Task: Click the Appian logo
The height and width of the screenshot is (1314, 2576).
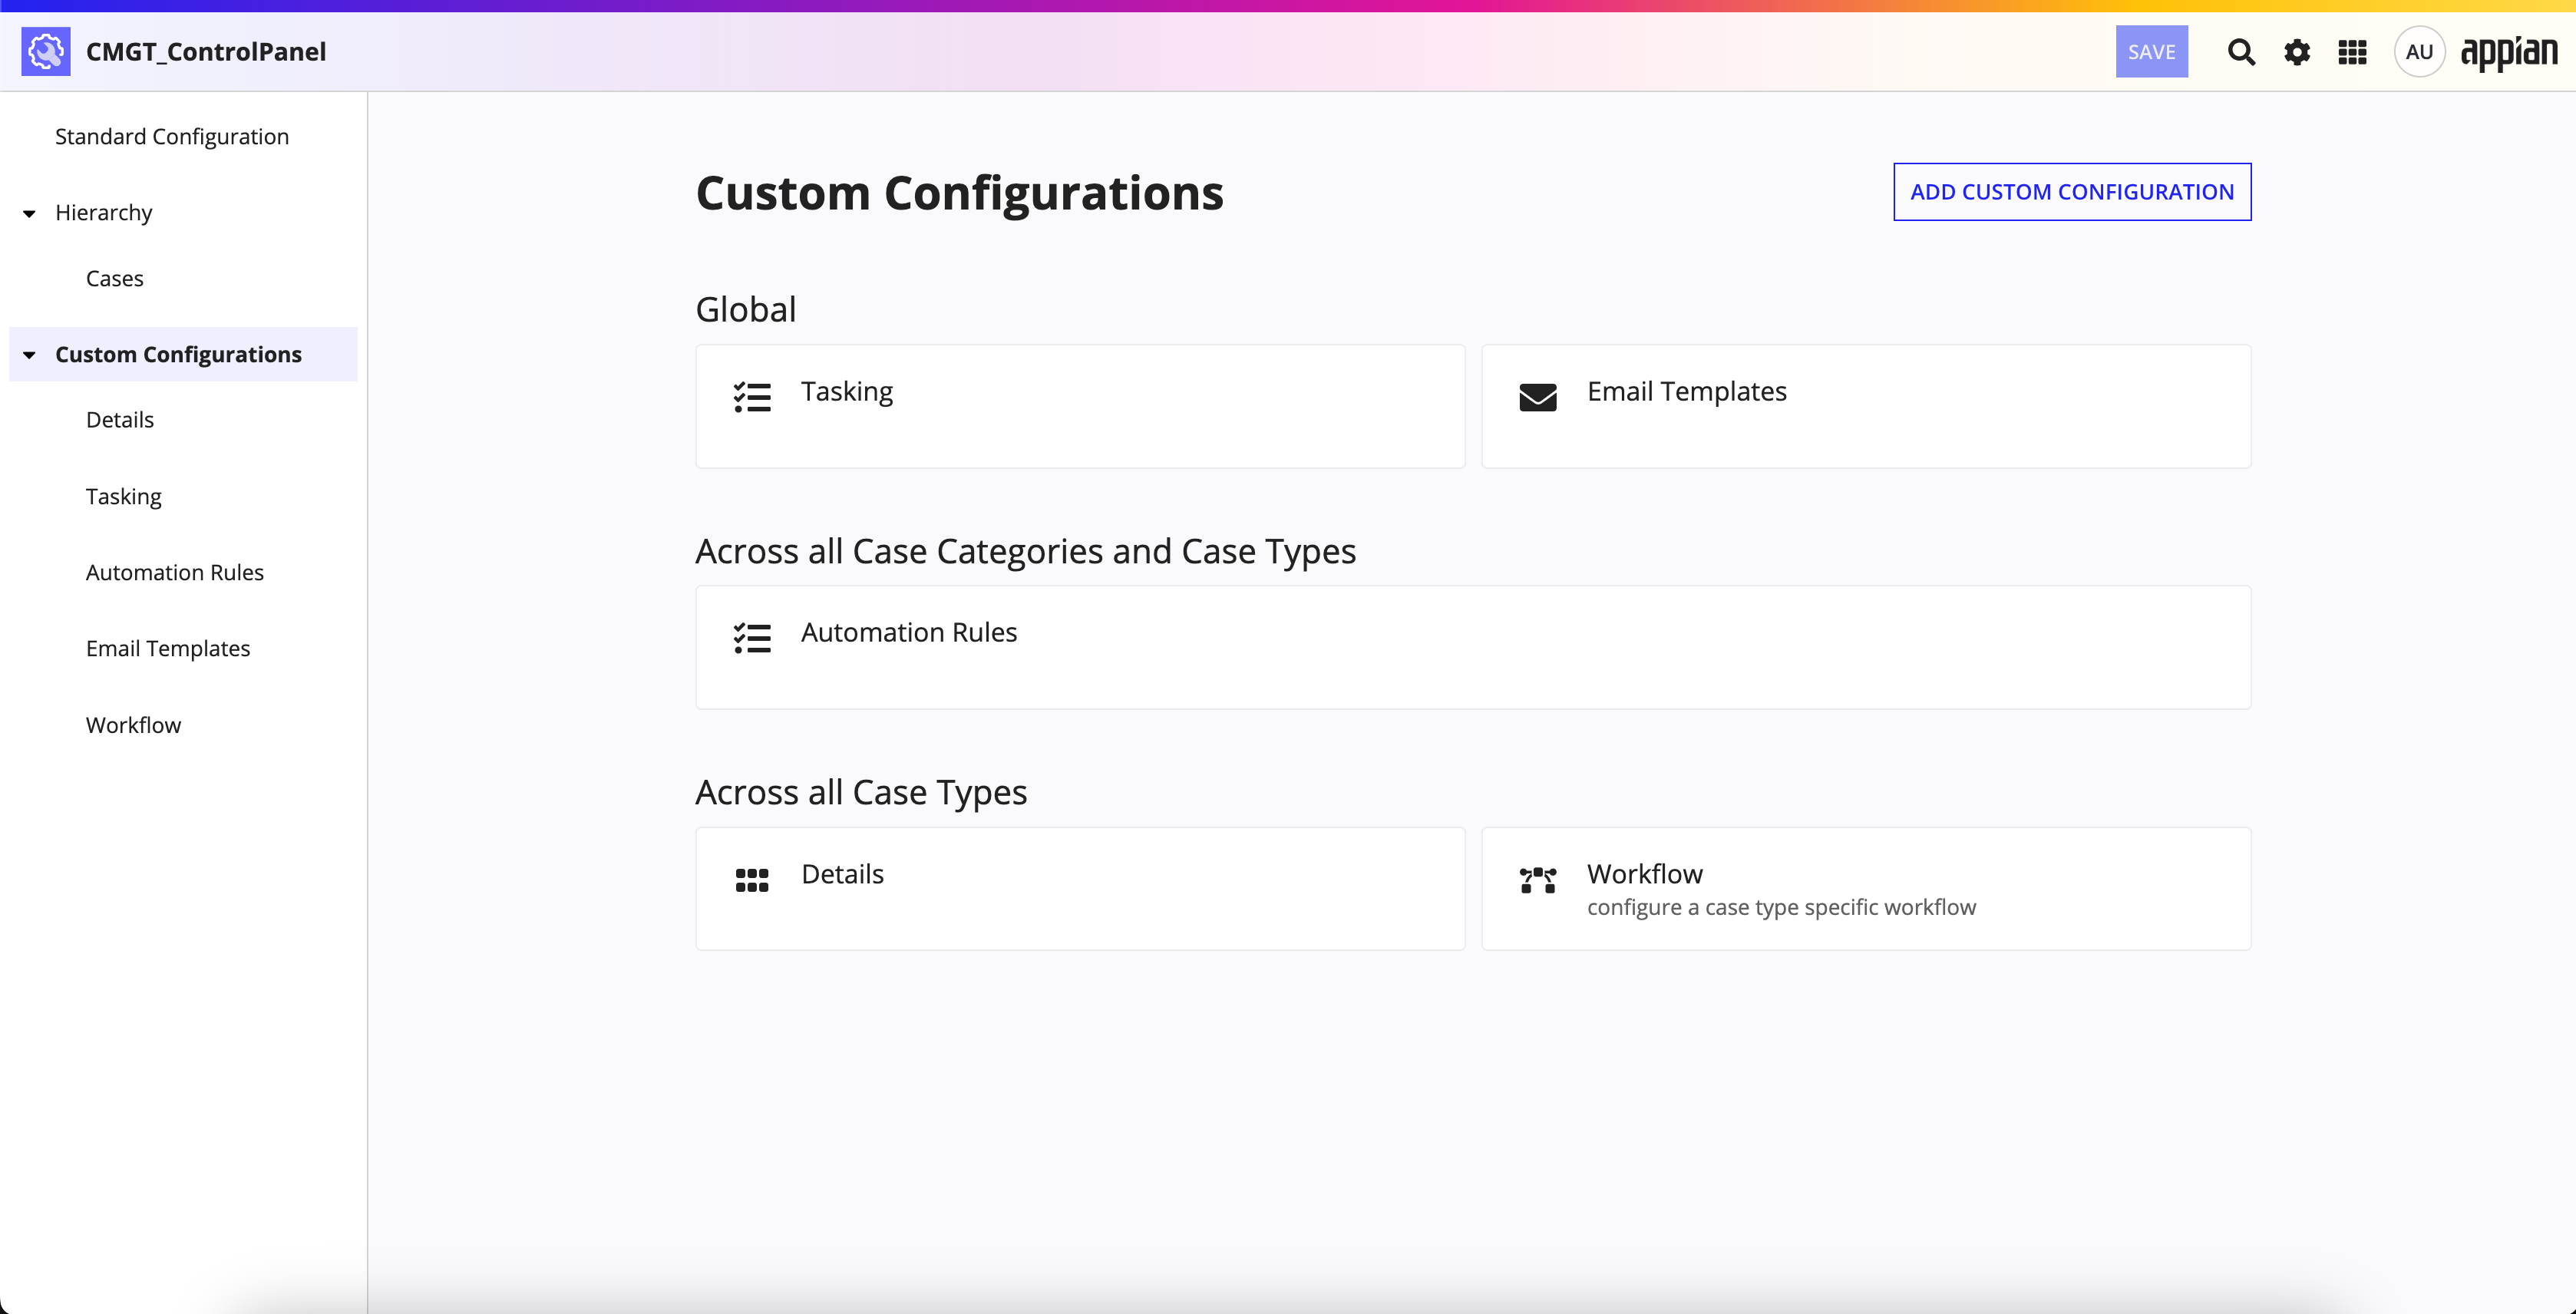Action: [x=2508, y=53]
